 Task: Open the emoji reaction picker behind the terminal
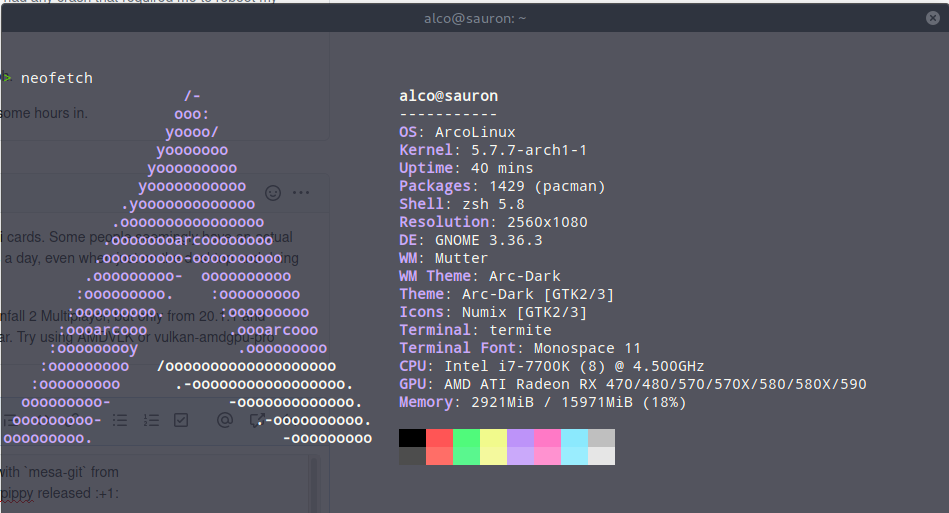(273, 192)
